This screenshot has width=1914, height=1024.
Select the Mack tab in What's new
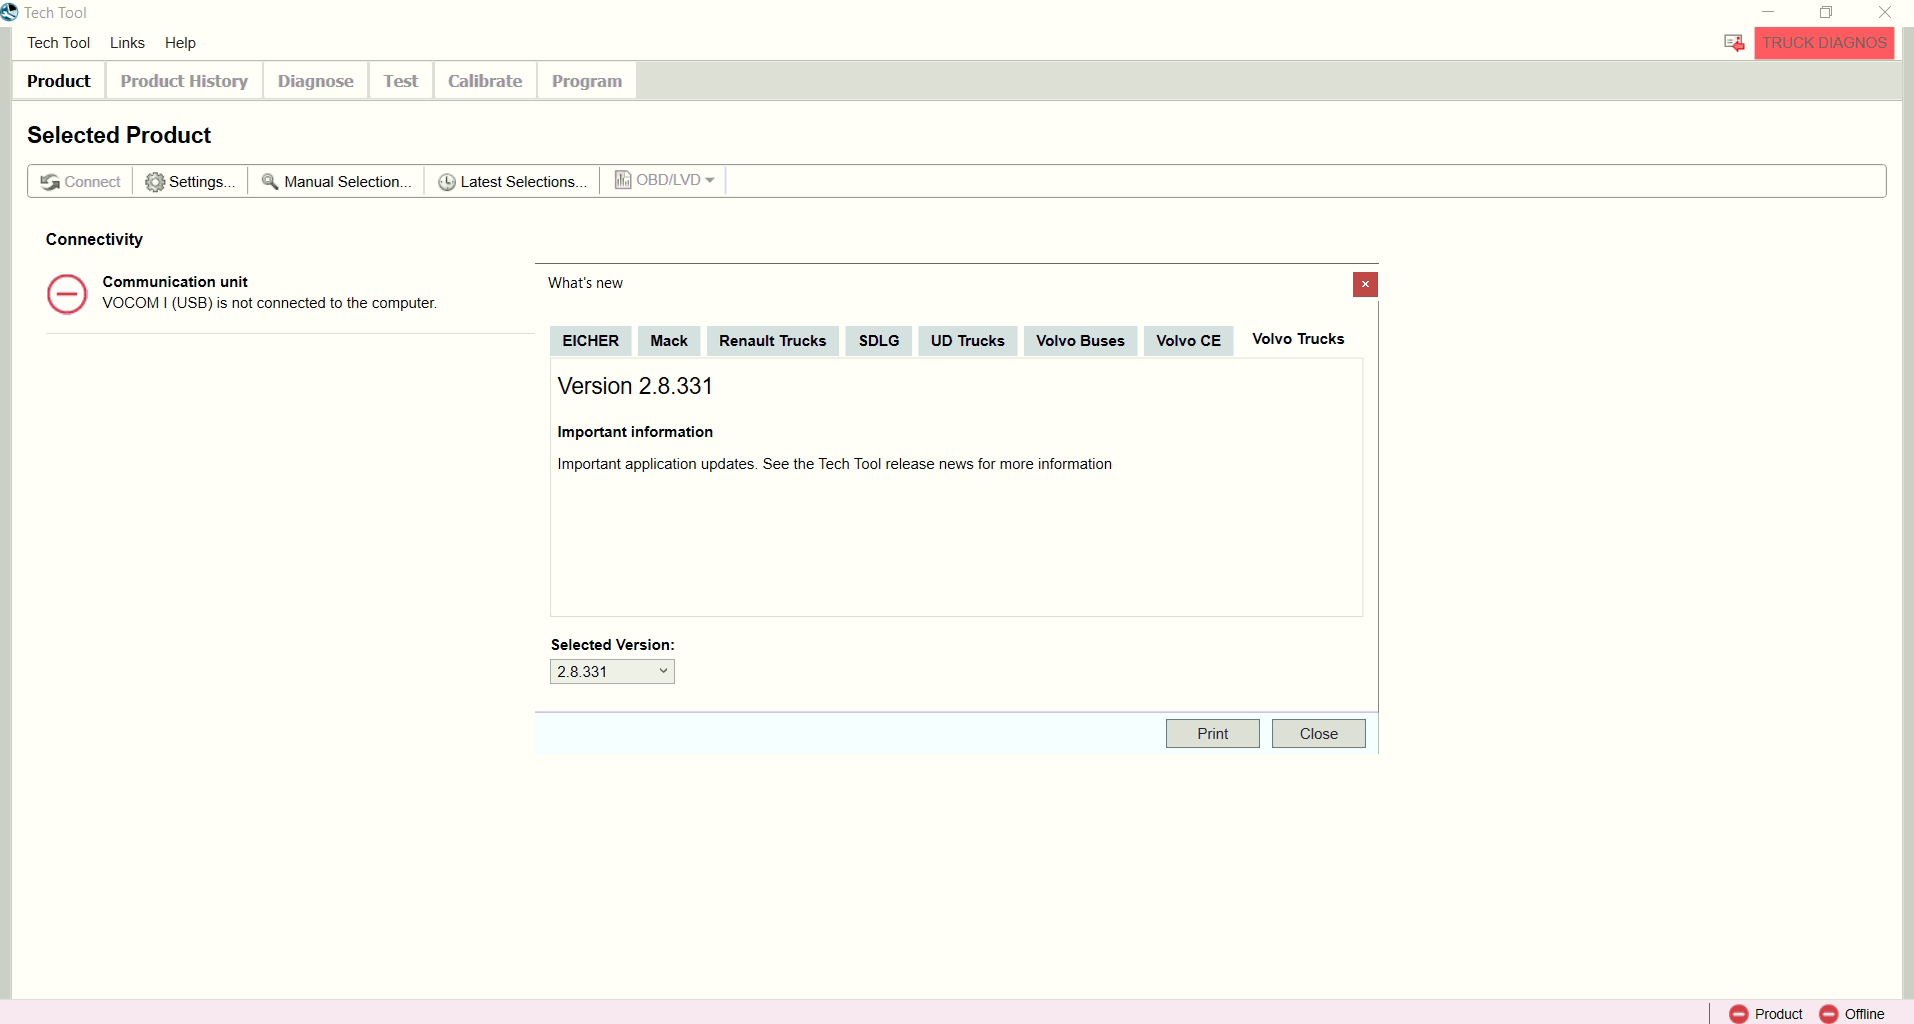(669, 341)
